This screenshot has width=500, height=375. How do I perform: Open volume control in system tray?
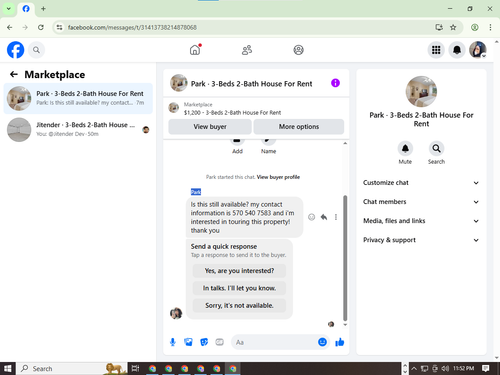pos(445,368)
